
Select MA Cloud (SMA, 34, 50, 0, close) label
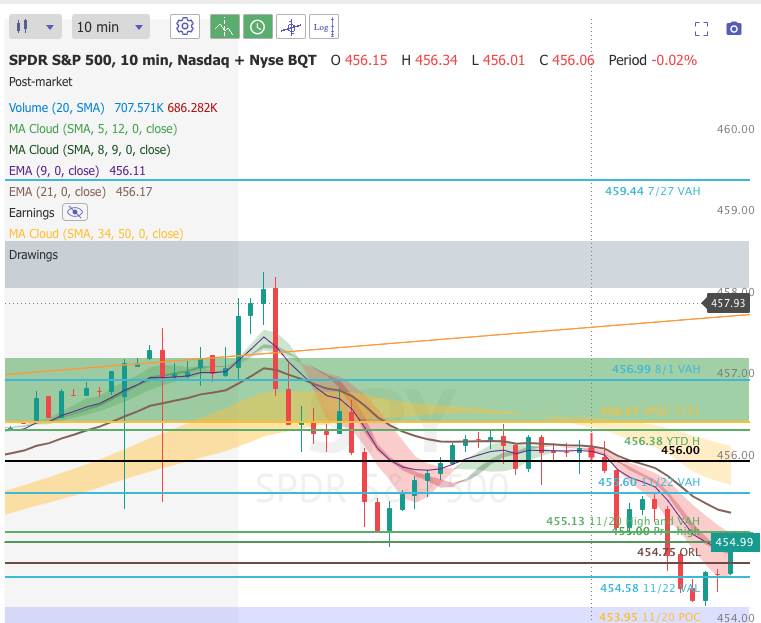pyautogui.click(x=96, y=233)
